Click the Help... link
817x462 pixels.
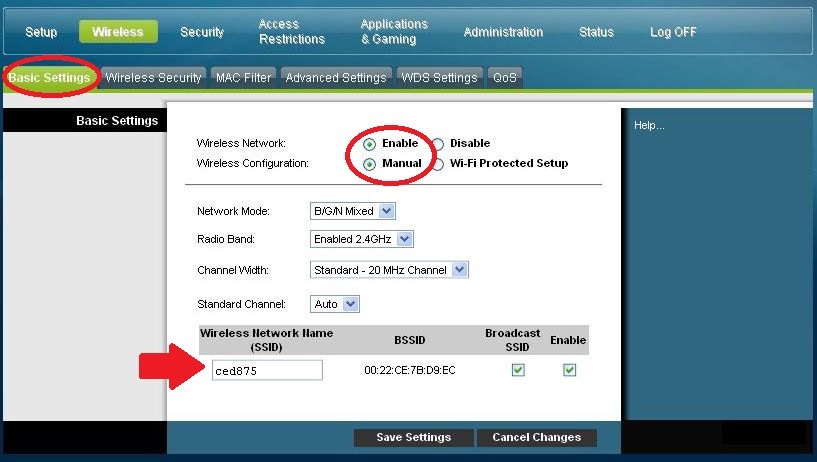click(x=649, y=126)
